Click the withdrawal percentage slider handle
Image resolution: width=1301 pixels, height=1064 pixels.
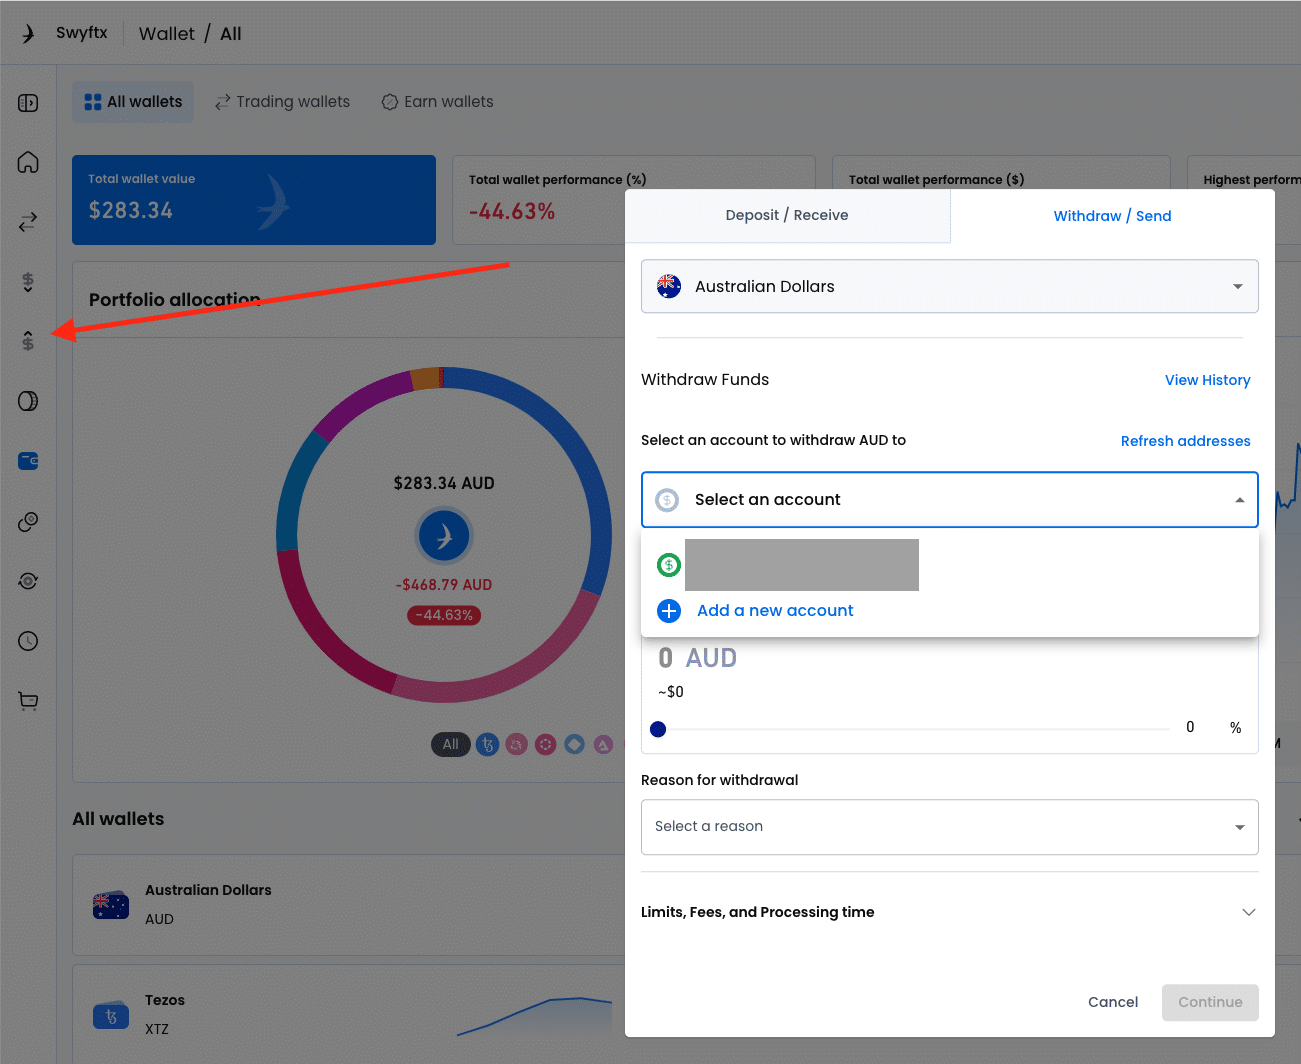tap(658, 729)
